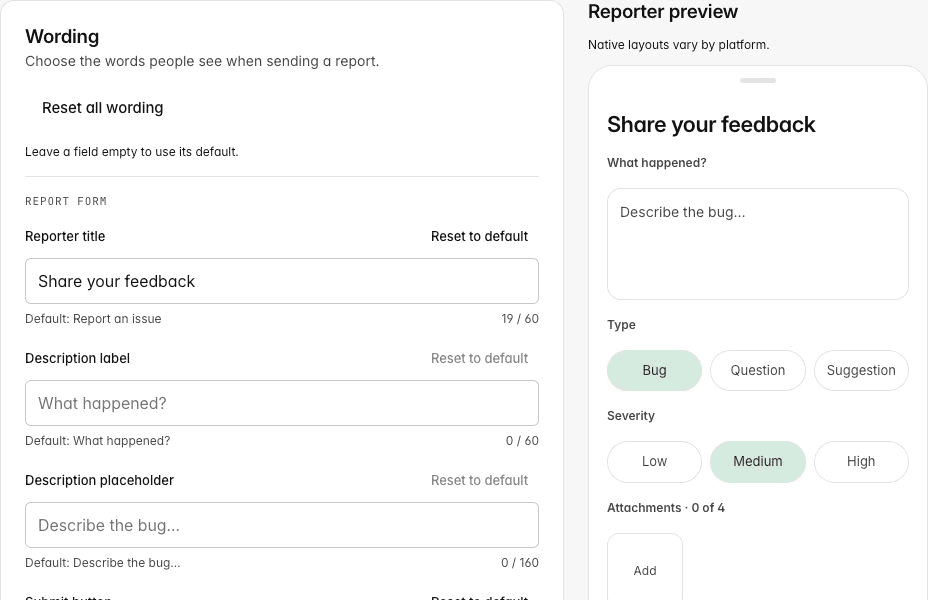Click the 'Share your feedback' preview heading
The height and width of the screenshot is (600, 928).
(x=711, y=125)
